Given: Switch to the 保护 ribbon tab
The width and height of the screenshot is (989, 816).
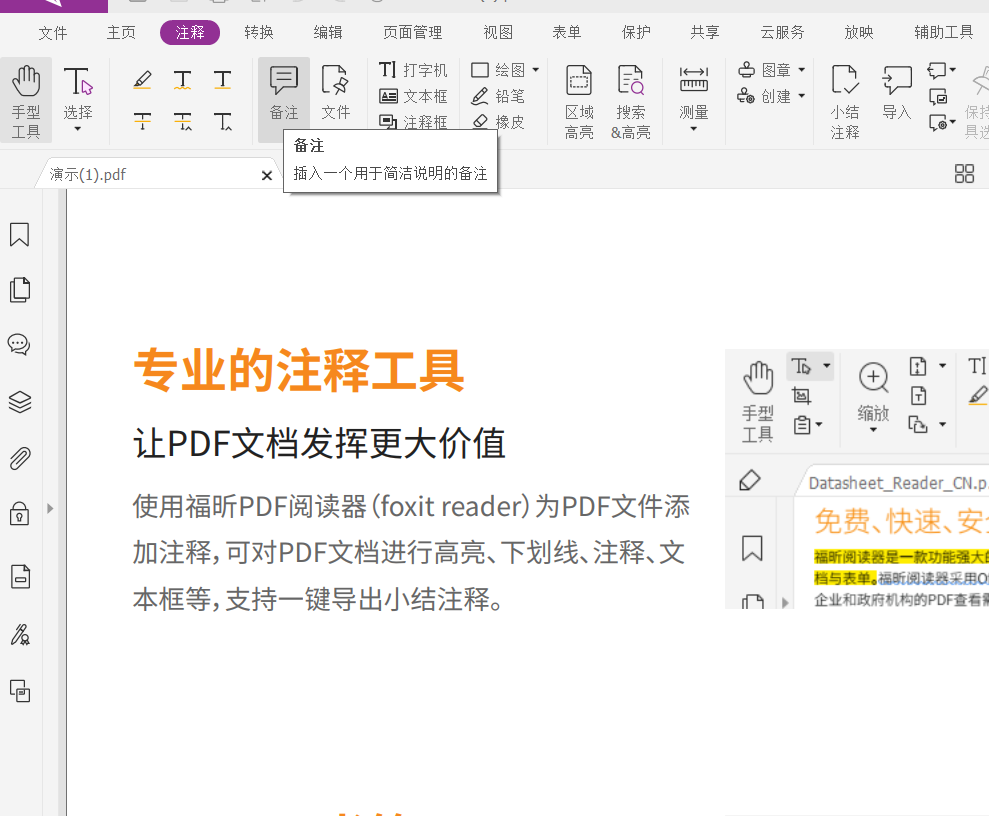Looking at the screenshot, I should [x=635, y=32].
